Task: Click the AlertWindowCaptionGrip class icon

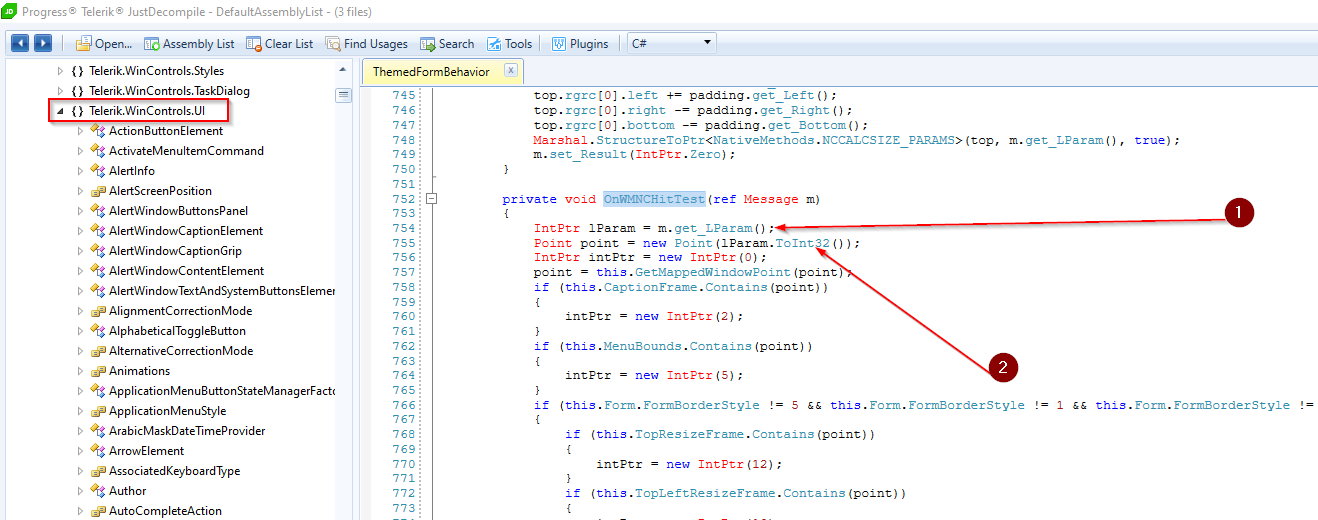Action: pos(98,251)
